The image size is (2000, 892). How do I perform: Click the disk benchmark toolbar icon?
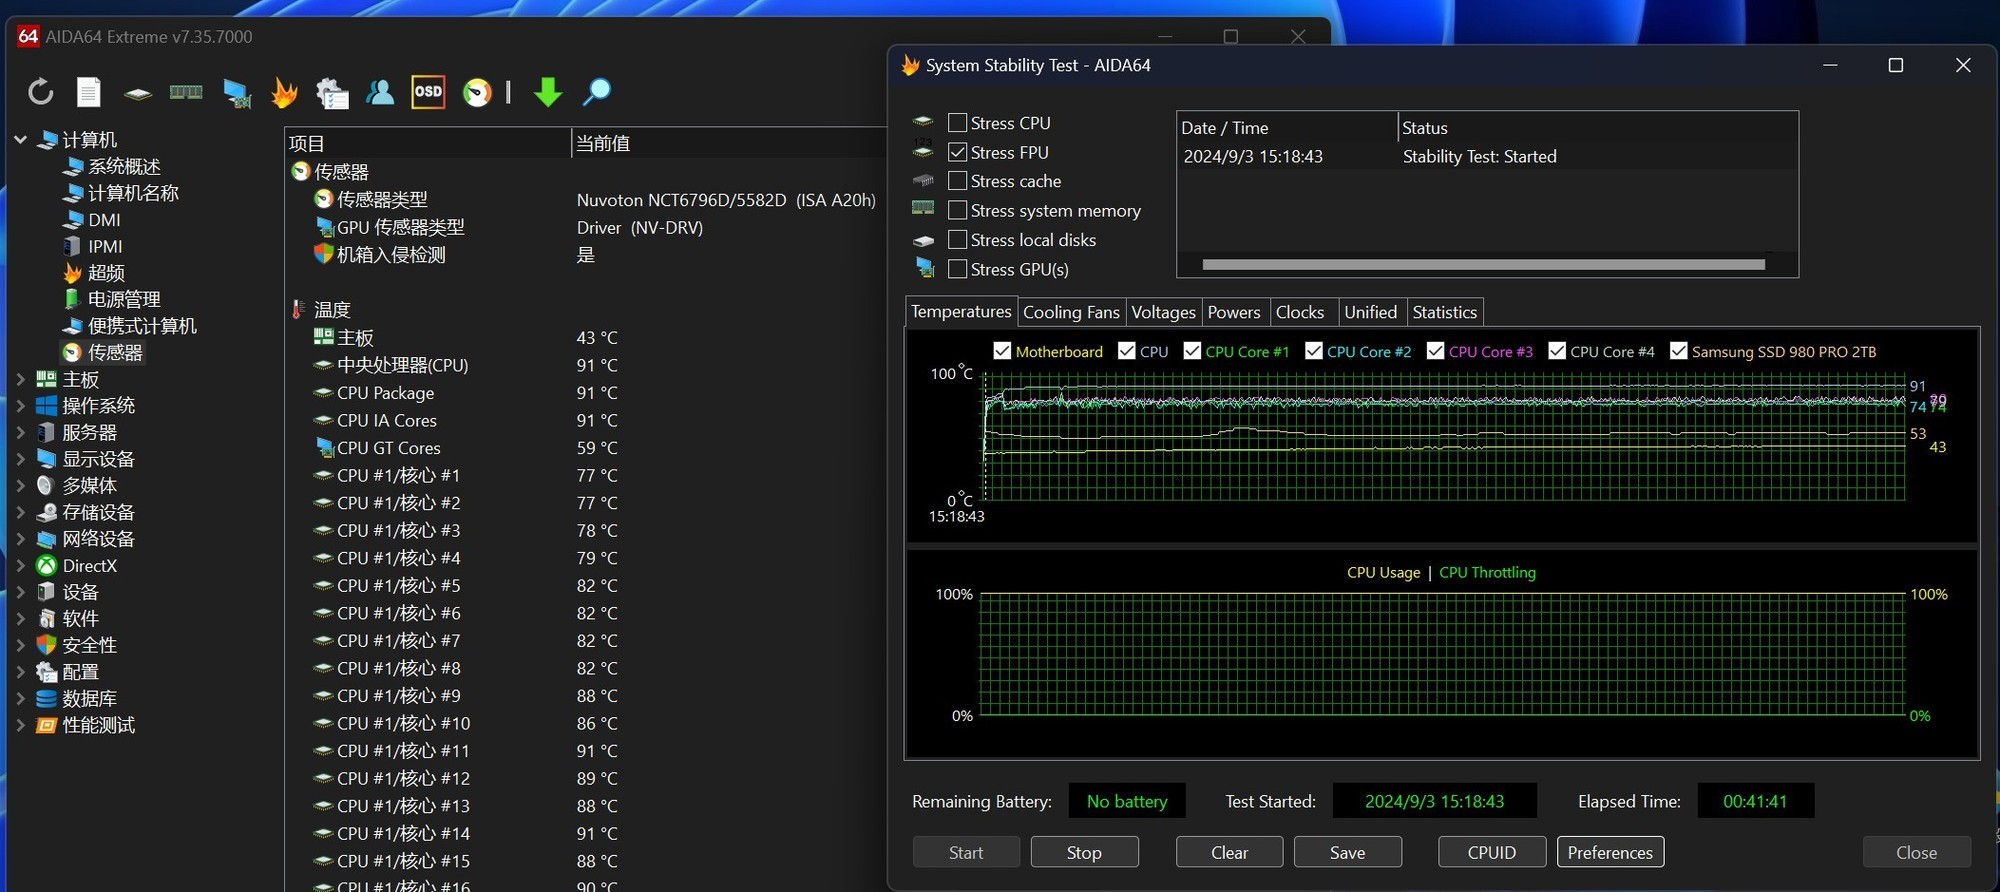pos(137,93)
